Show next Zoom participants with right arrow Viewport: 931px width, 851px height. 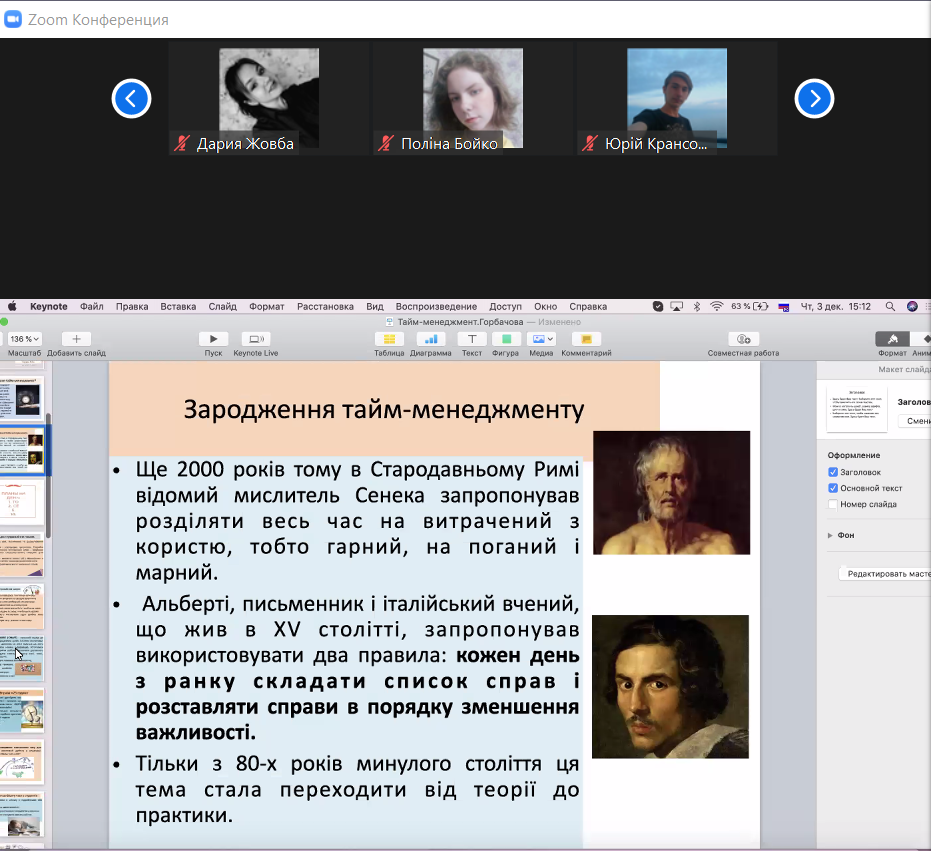click(x=814, y=99)
